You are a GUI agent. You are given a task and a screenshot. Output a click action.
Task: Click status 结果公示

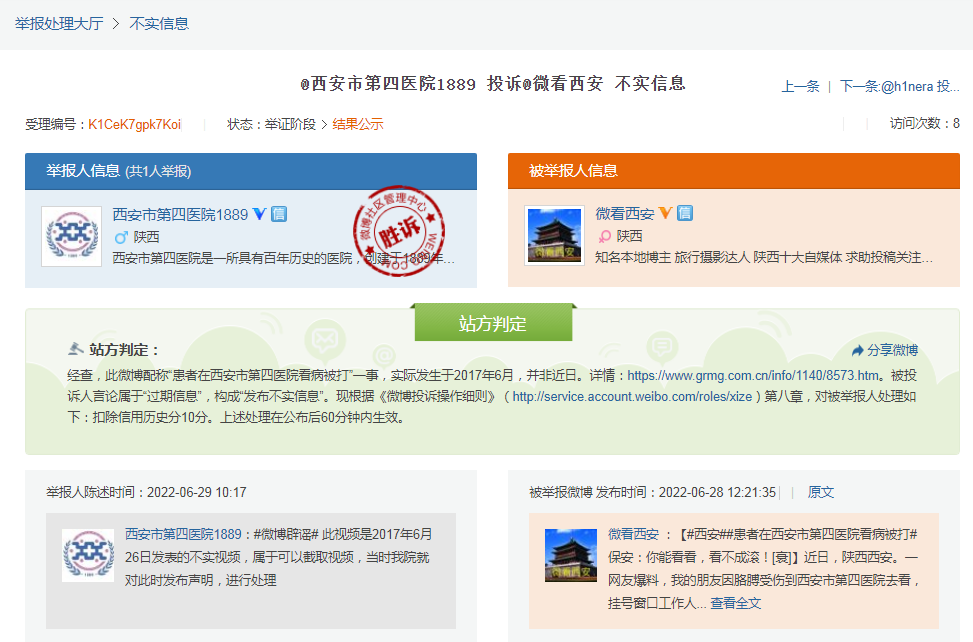pyautogui.click(x=358, y=124)
